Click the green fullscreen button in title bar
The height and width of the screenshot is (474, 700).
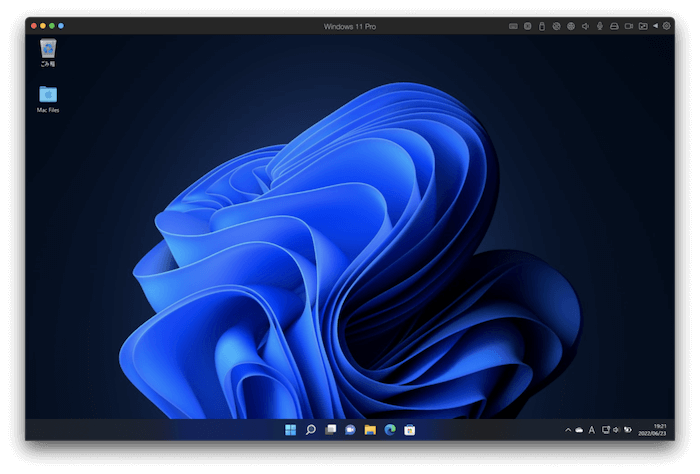[x=52, y=26]
